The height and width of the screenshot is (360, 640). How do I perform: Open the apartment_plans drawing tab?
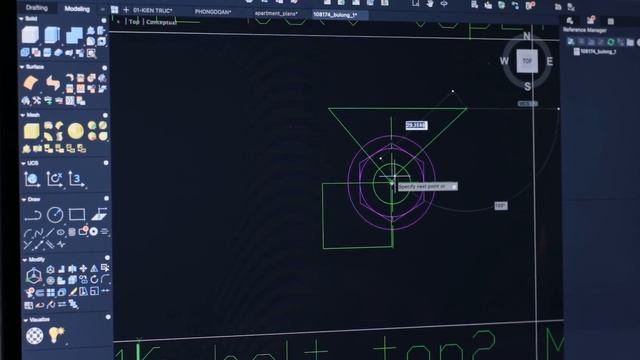[276, 13]
